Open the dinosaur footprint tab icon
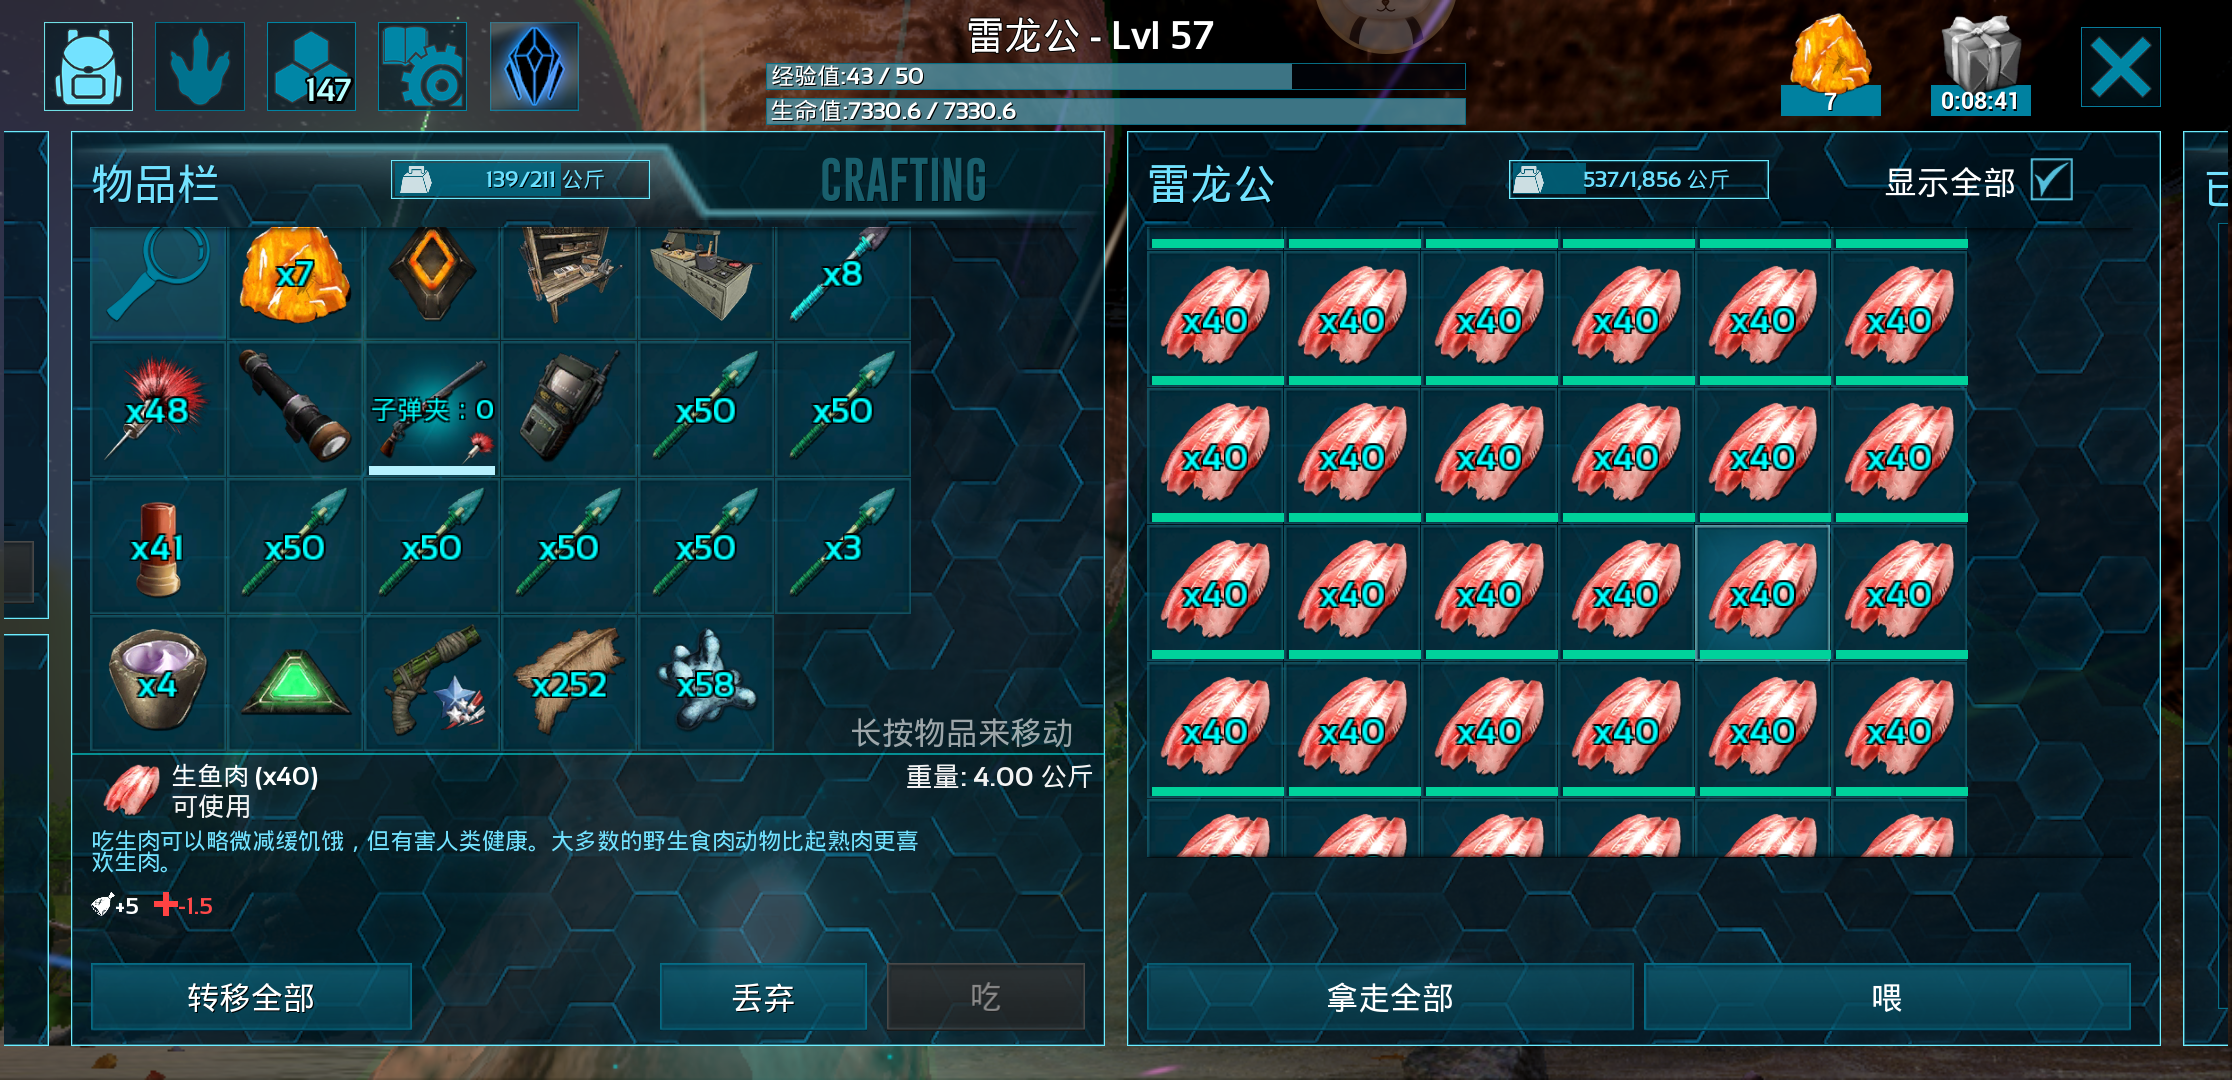Image resolution: width=2232 pixels, height=1080 pixels. [x=200, y=66]
